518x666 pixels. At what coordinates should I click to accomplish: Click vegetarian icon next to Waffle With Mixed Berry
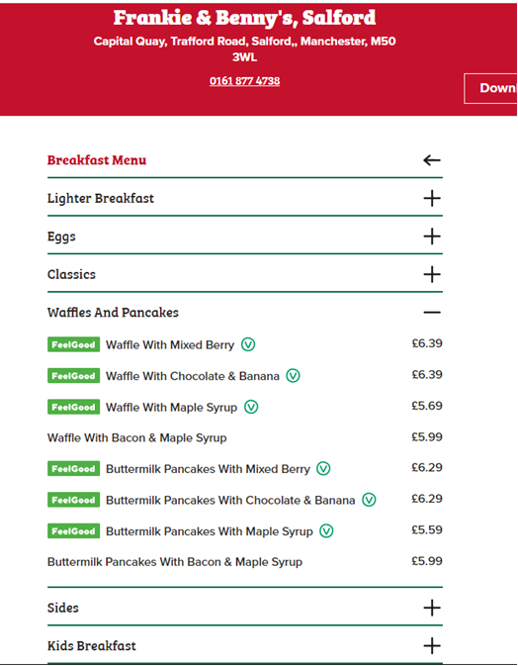pyautogui.click(x=248, y=344)
